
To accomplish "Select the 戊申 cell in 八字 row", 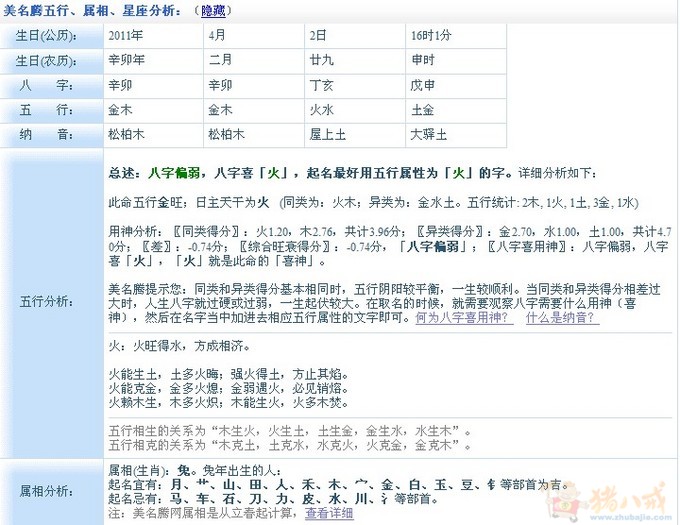I will pyautogui.click(x=456, y=85).
